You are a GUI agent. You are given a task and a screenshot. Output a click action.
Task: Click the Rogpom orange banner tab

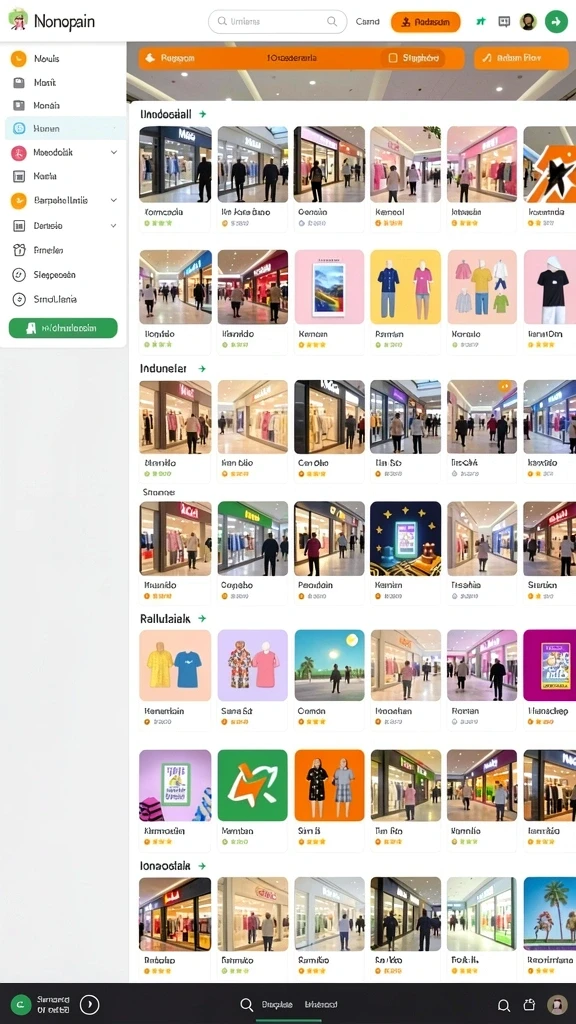(x=170, y=58)
